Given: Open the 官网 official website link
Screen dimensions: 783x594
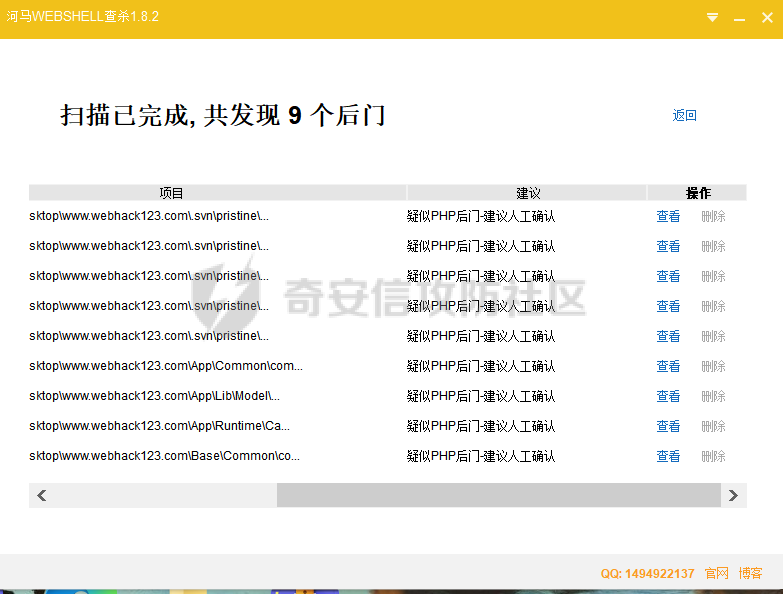Looking at the screenshot, I should 716,573.
